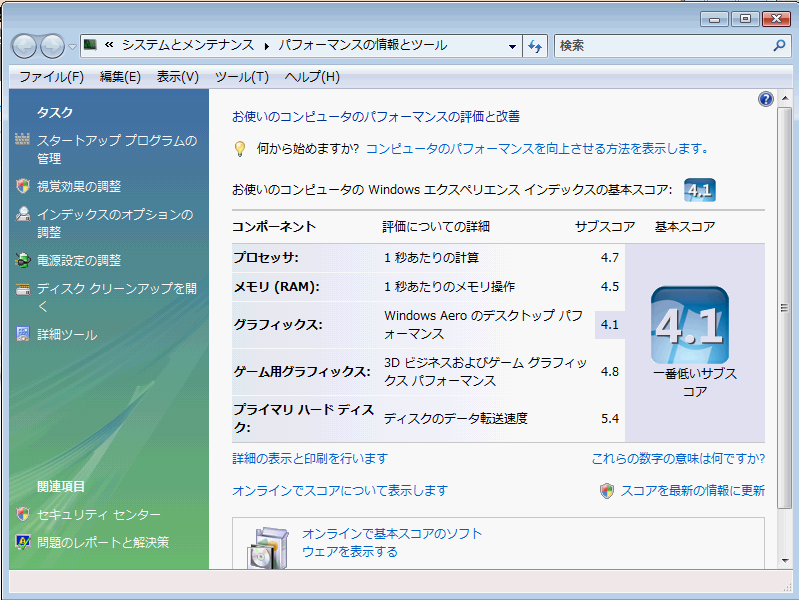The height and width of the screenshot is (600, 799).
Task: Open the address bar history dropdown arrow
Action: pyautogui.click(x=512, y=46)
